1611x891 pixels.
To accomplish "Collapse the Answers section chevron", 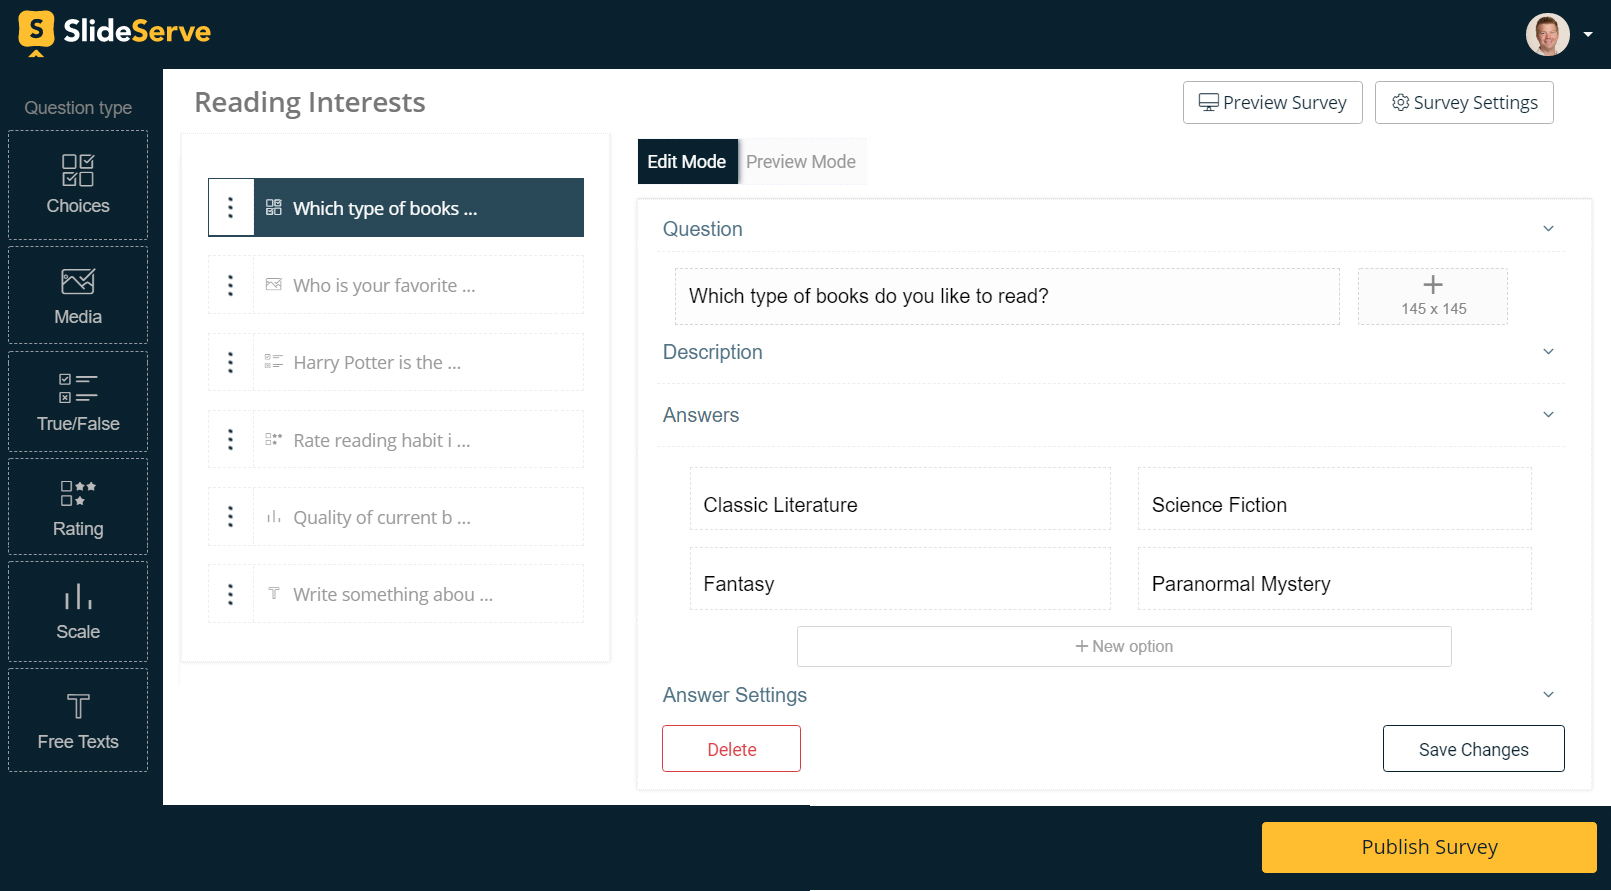I will click(1548, 415).
